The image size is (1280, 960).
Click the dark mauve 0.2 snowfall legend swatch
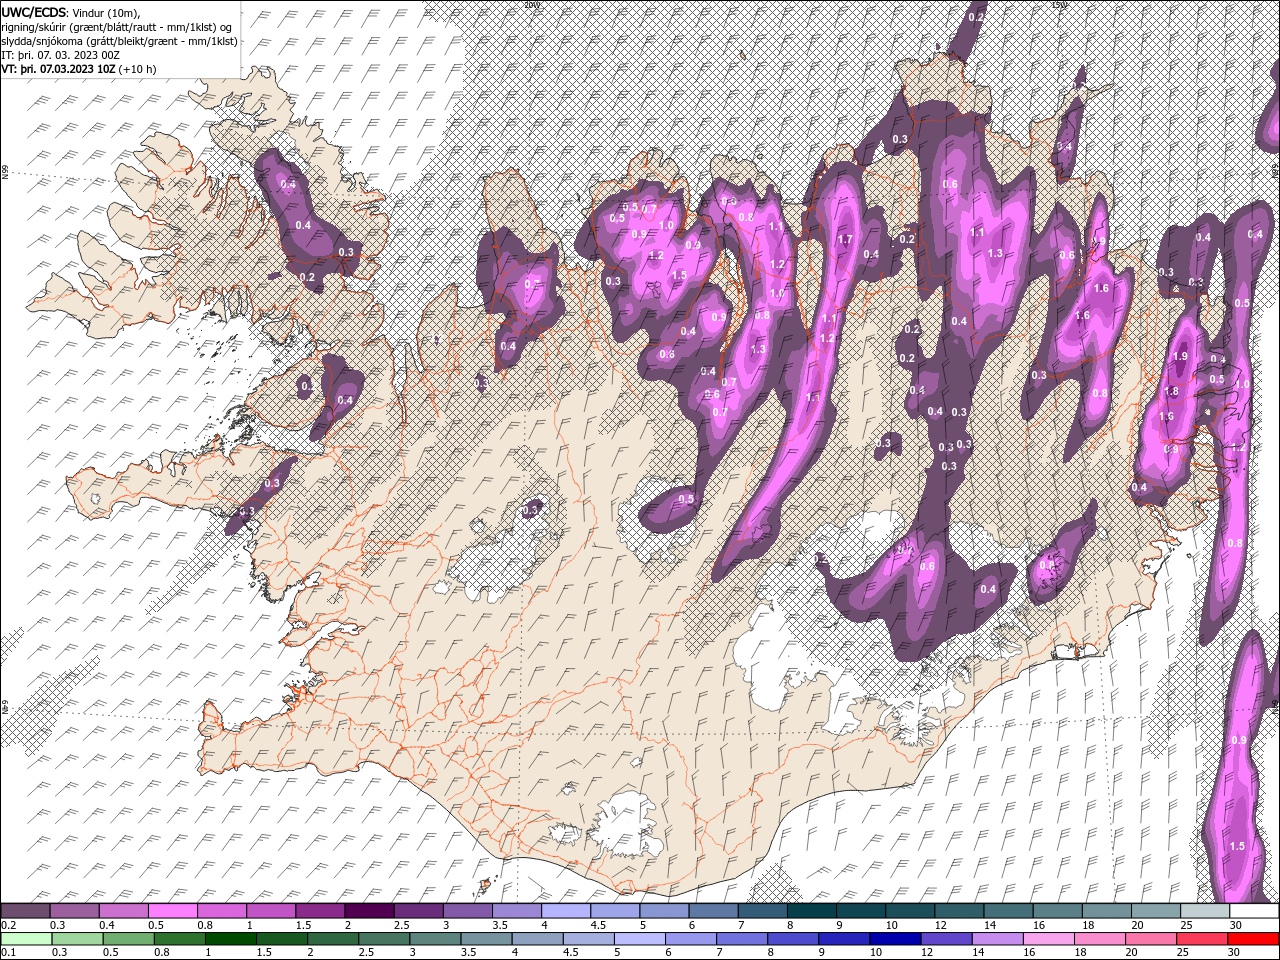click(25, 911)
